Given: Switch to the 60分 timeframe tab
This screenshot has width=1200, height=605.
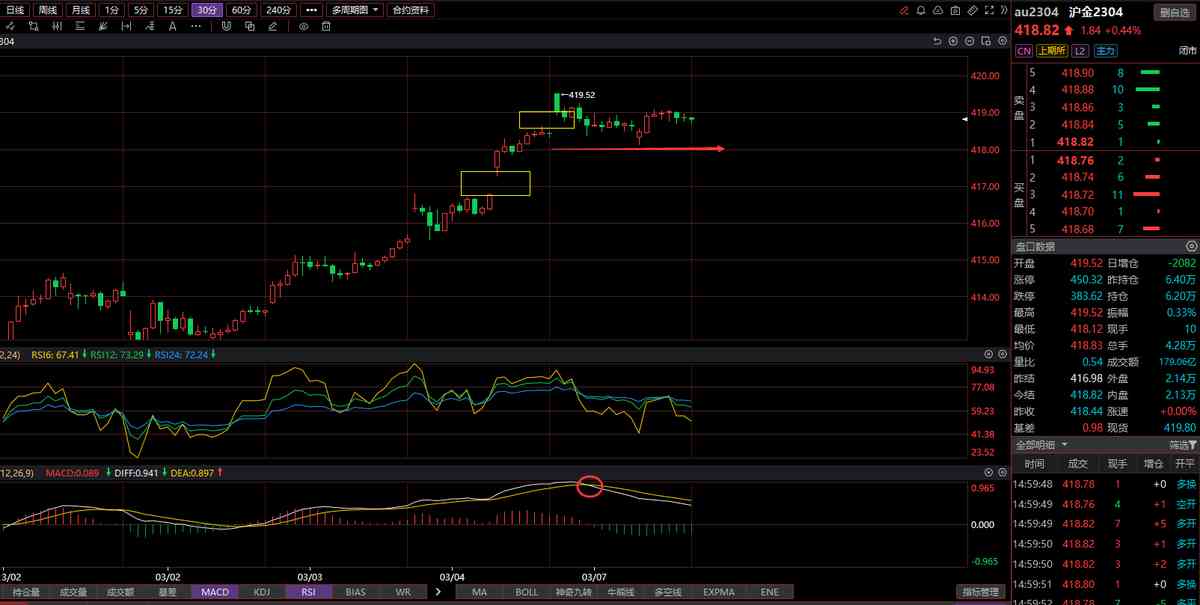Looking at the screenshot, I should coord(240,10).
